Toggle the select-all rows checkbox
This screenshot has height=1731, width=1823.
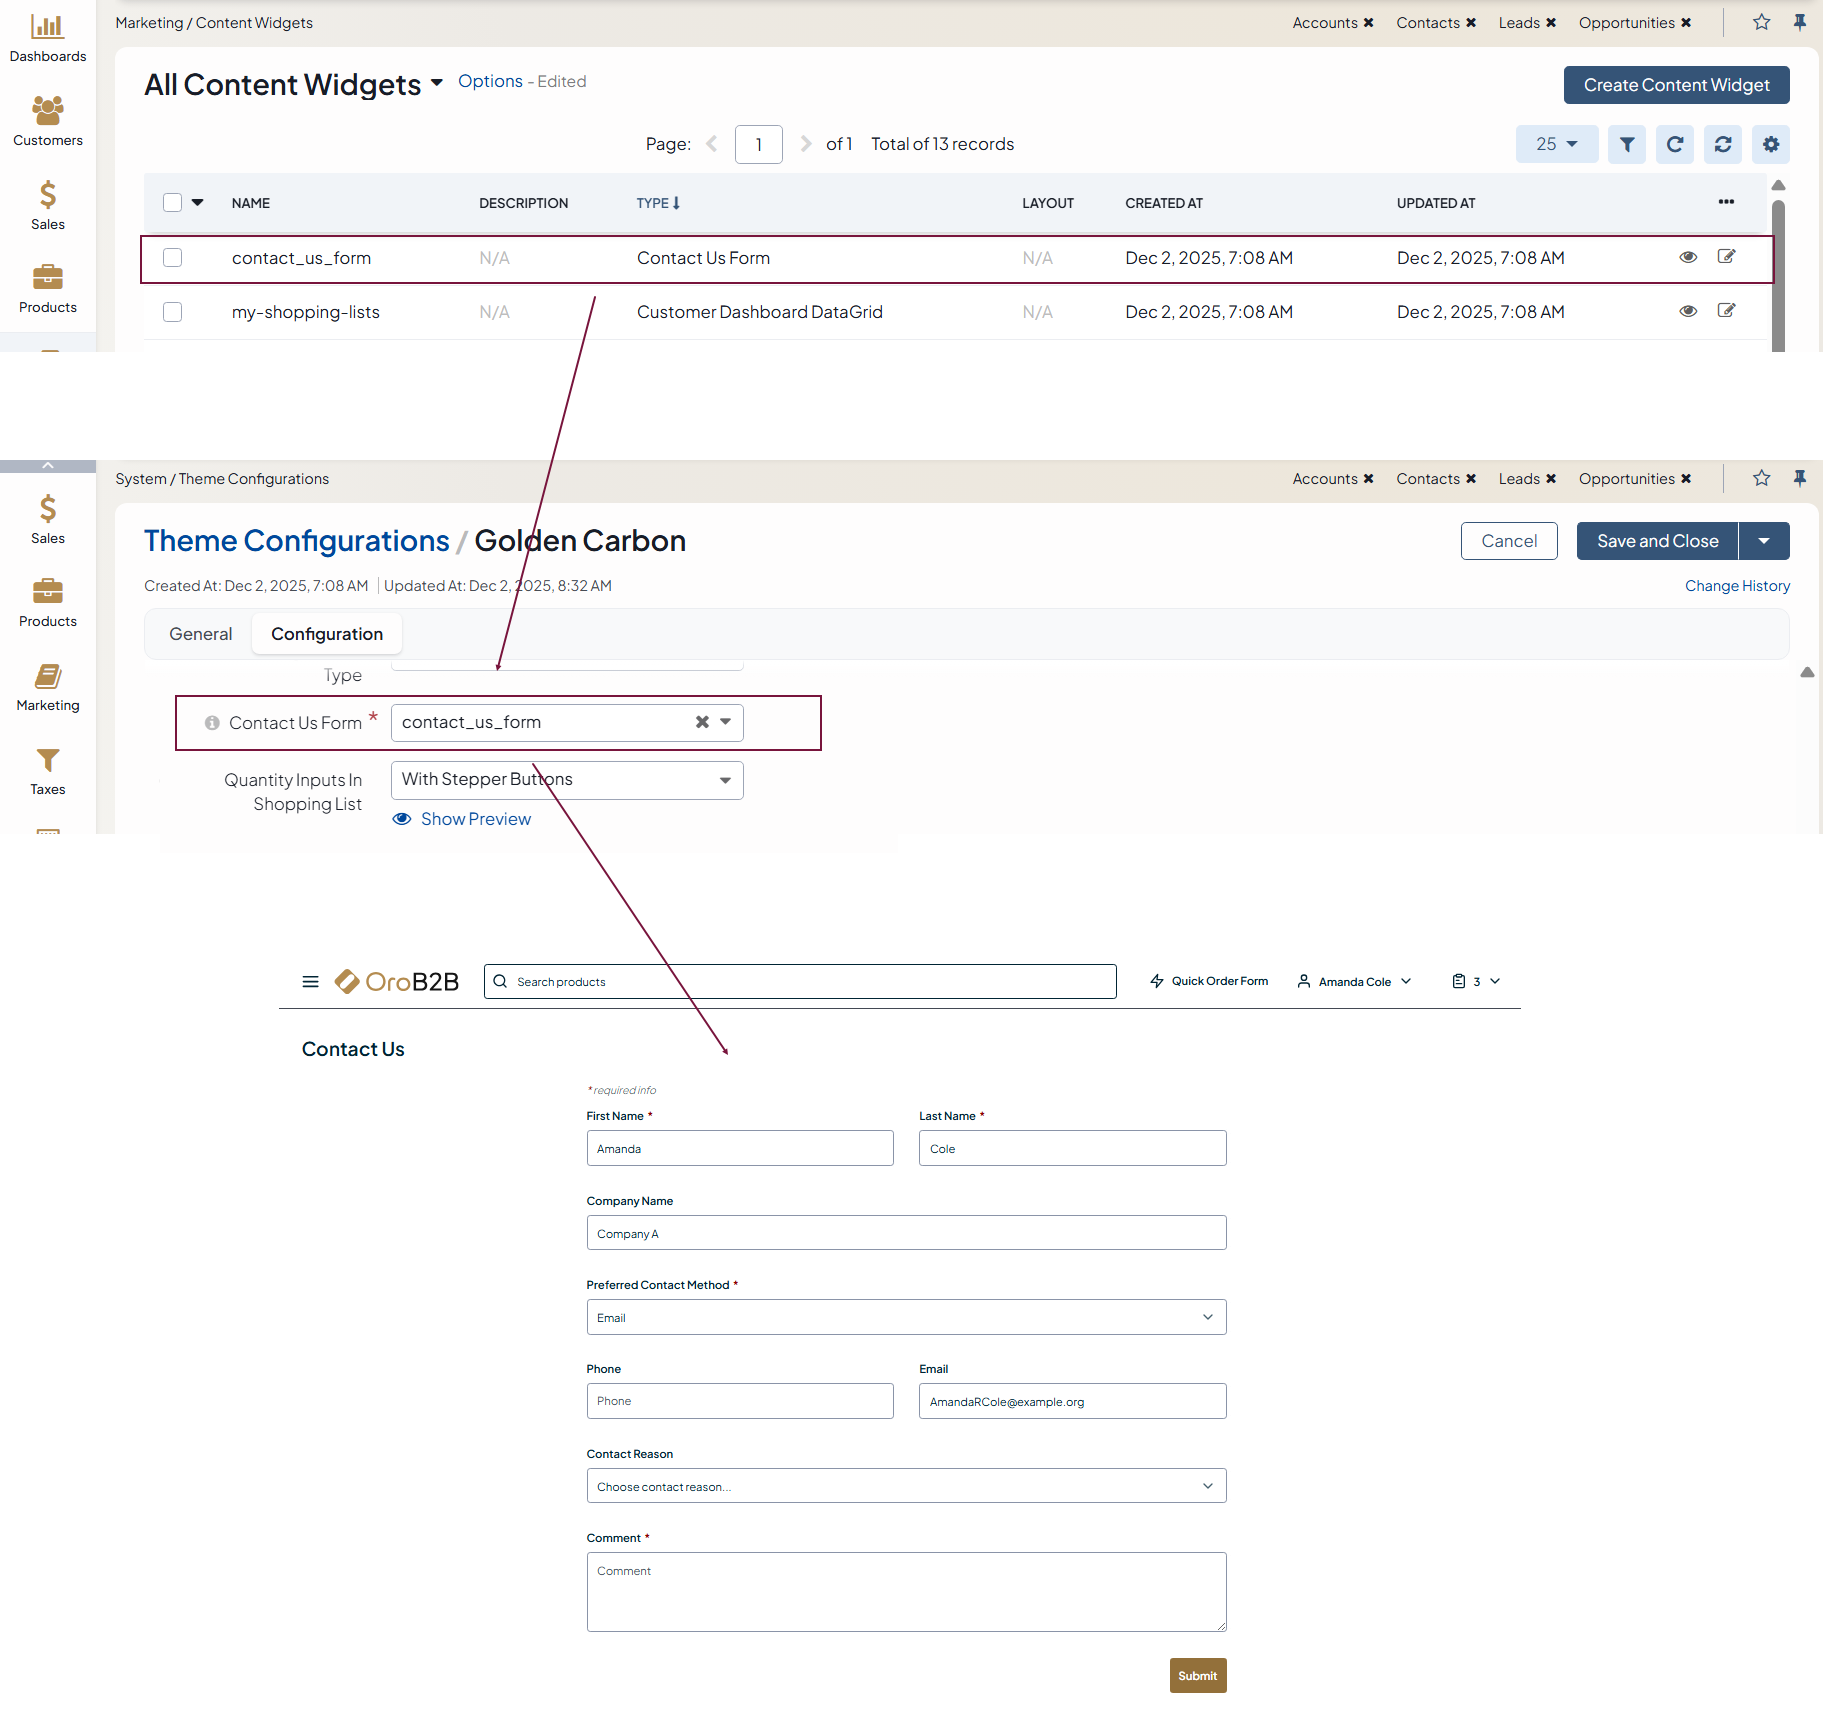pos(172,203)
